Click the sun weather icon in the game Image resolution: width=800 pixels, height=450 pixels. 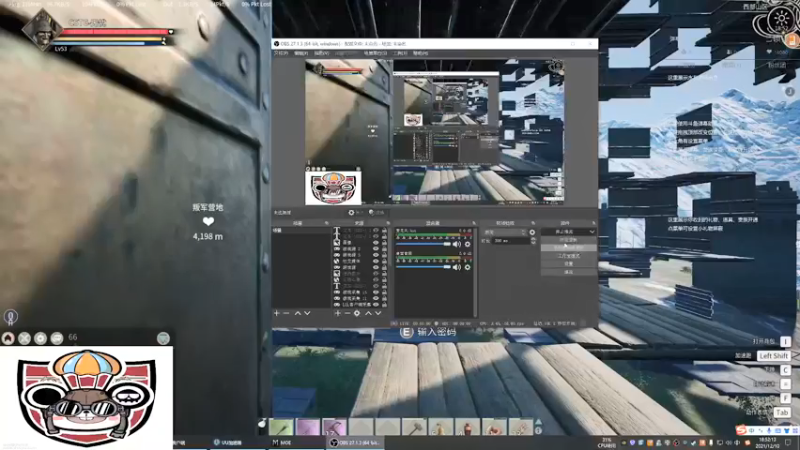[781, 19]
